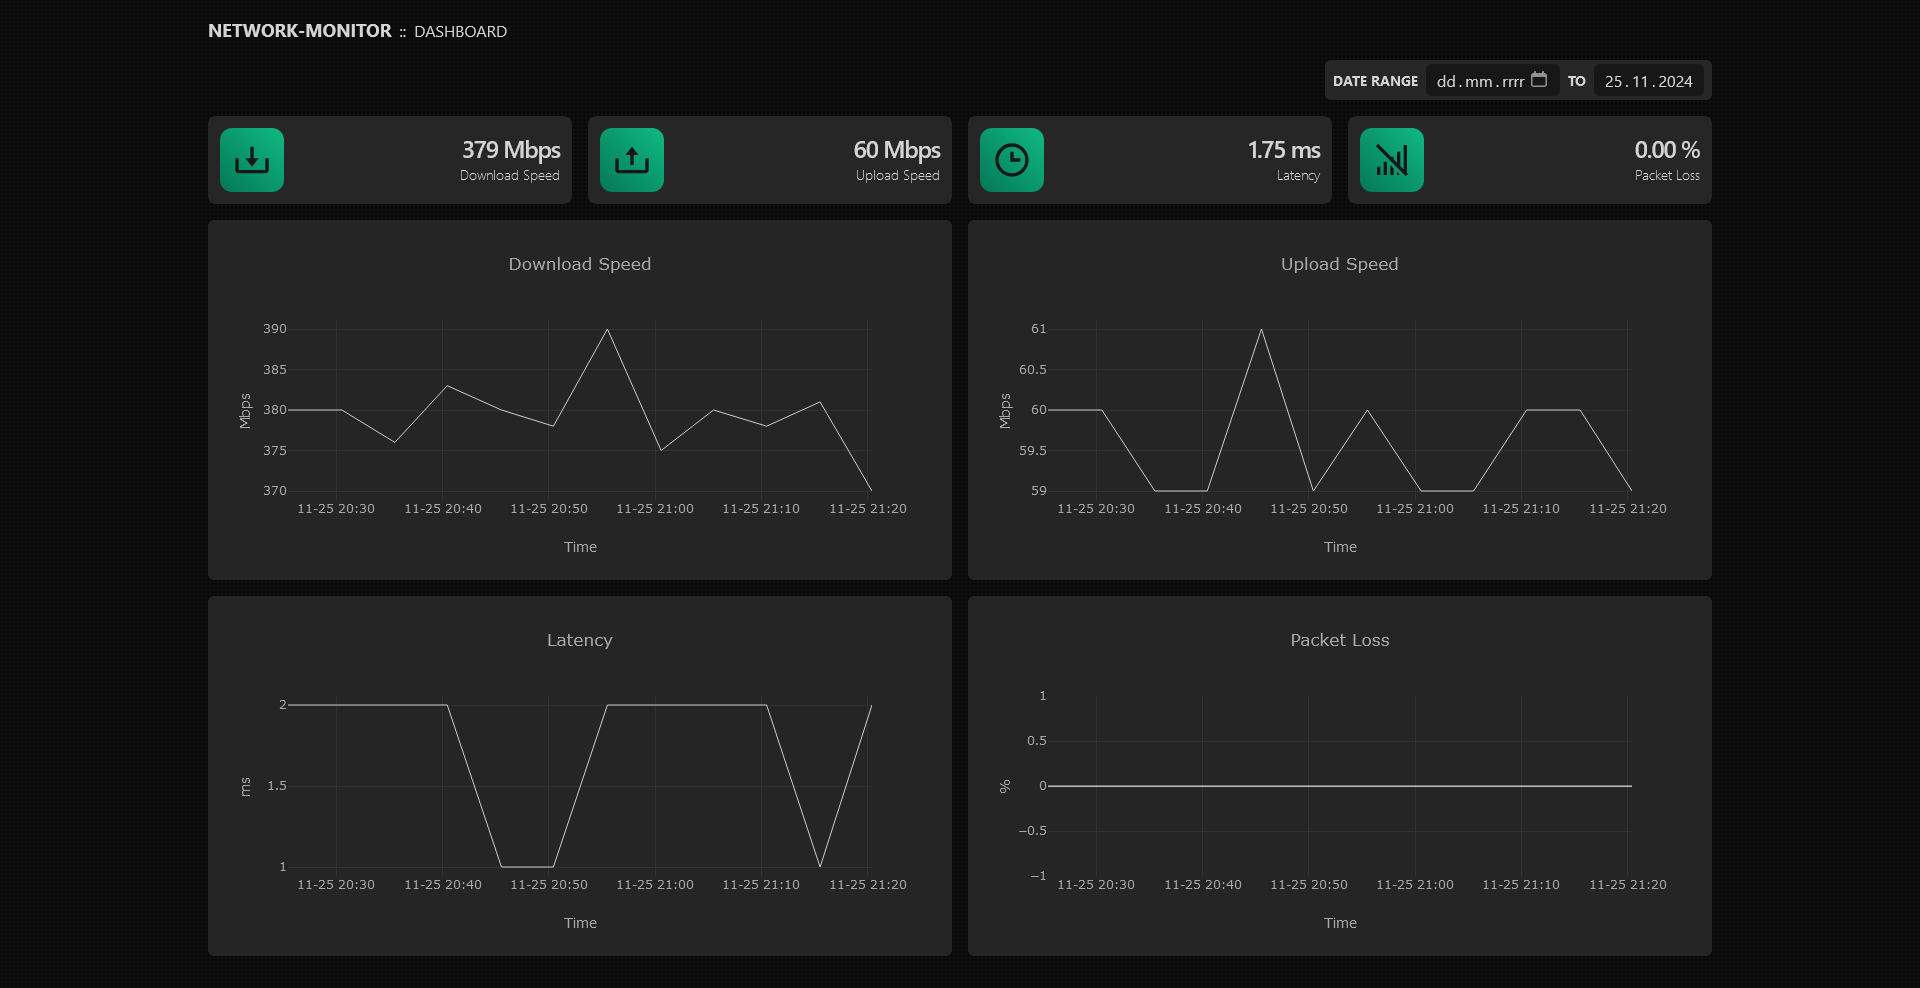
Task: Click the flat packet loss line at 0
Action: [x=1340, y=786]
